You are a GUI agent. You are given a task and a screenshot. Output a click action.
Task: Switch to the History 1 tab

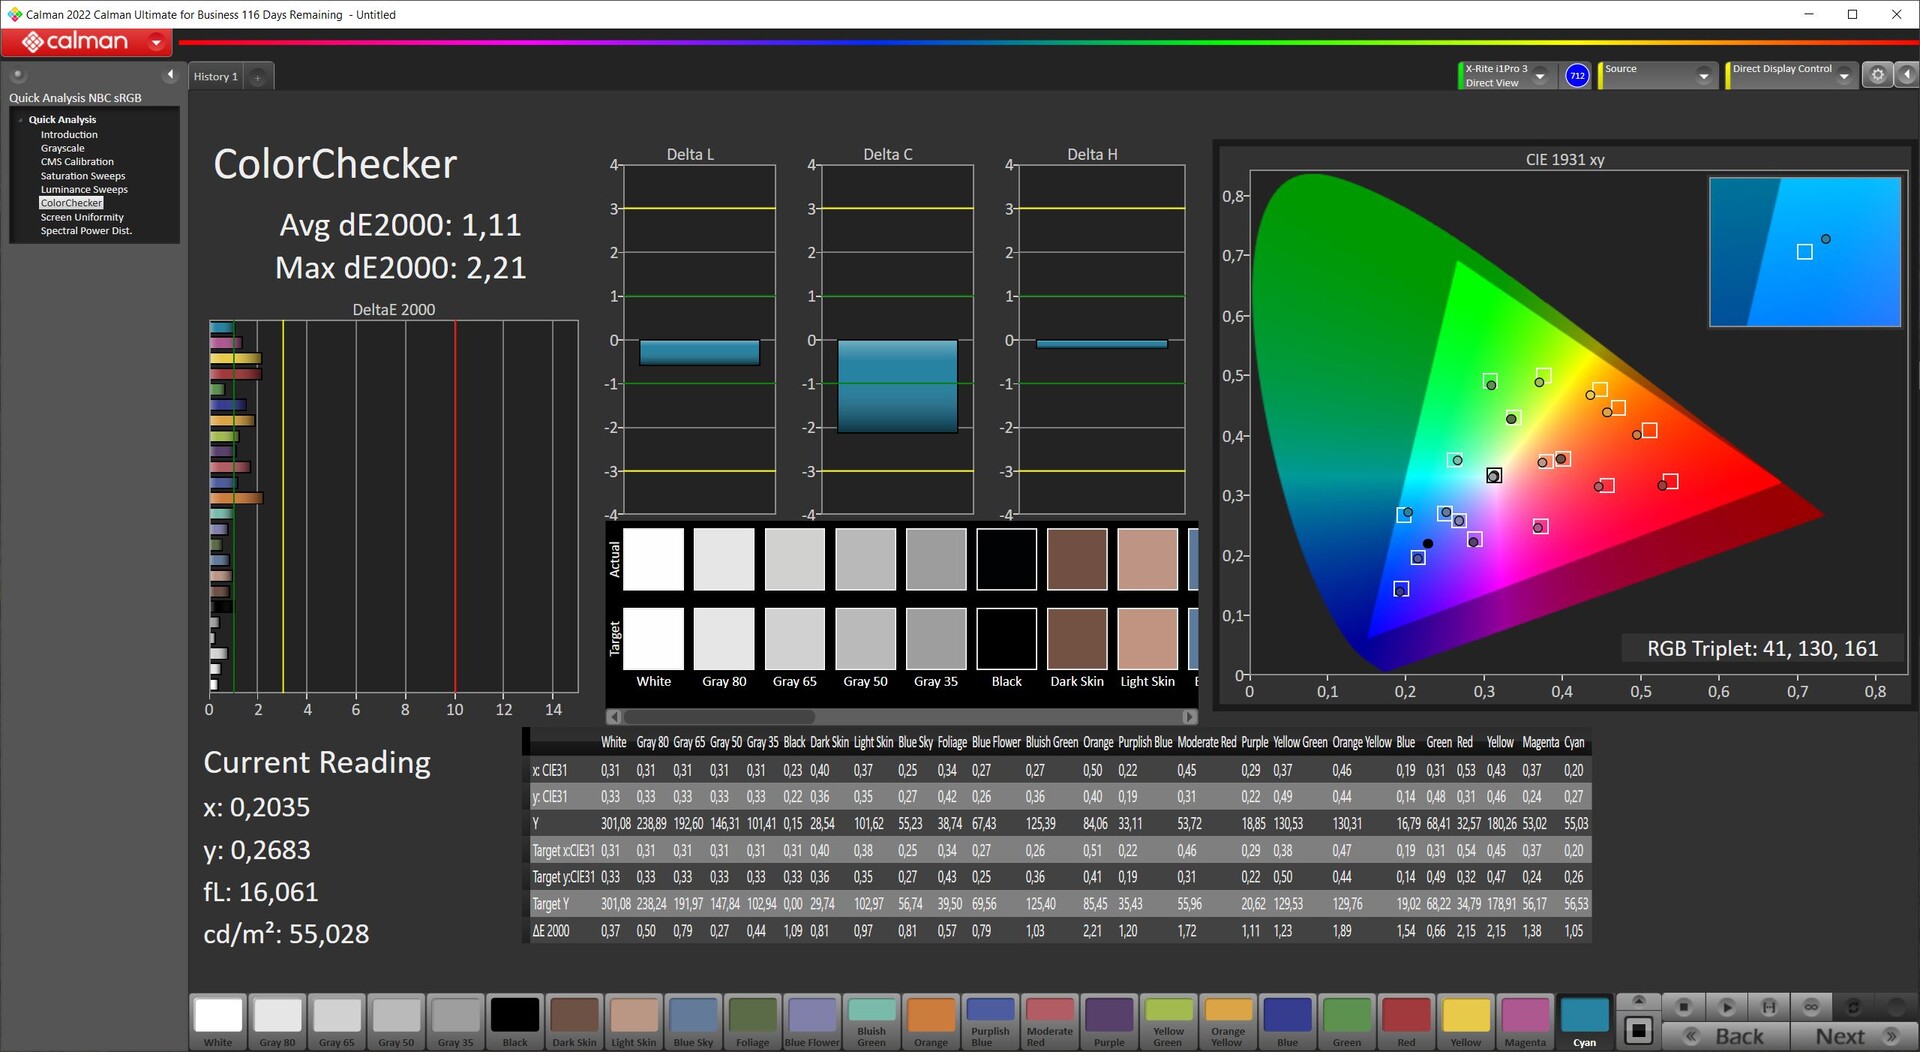215,77
